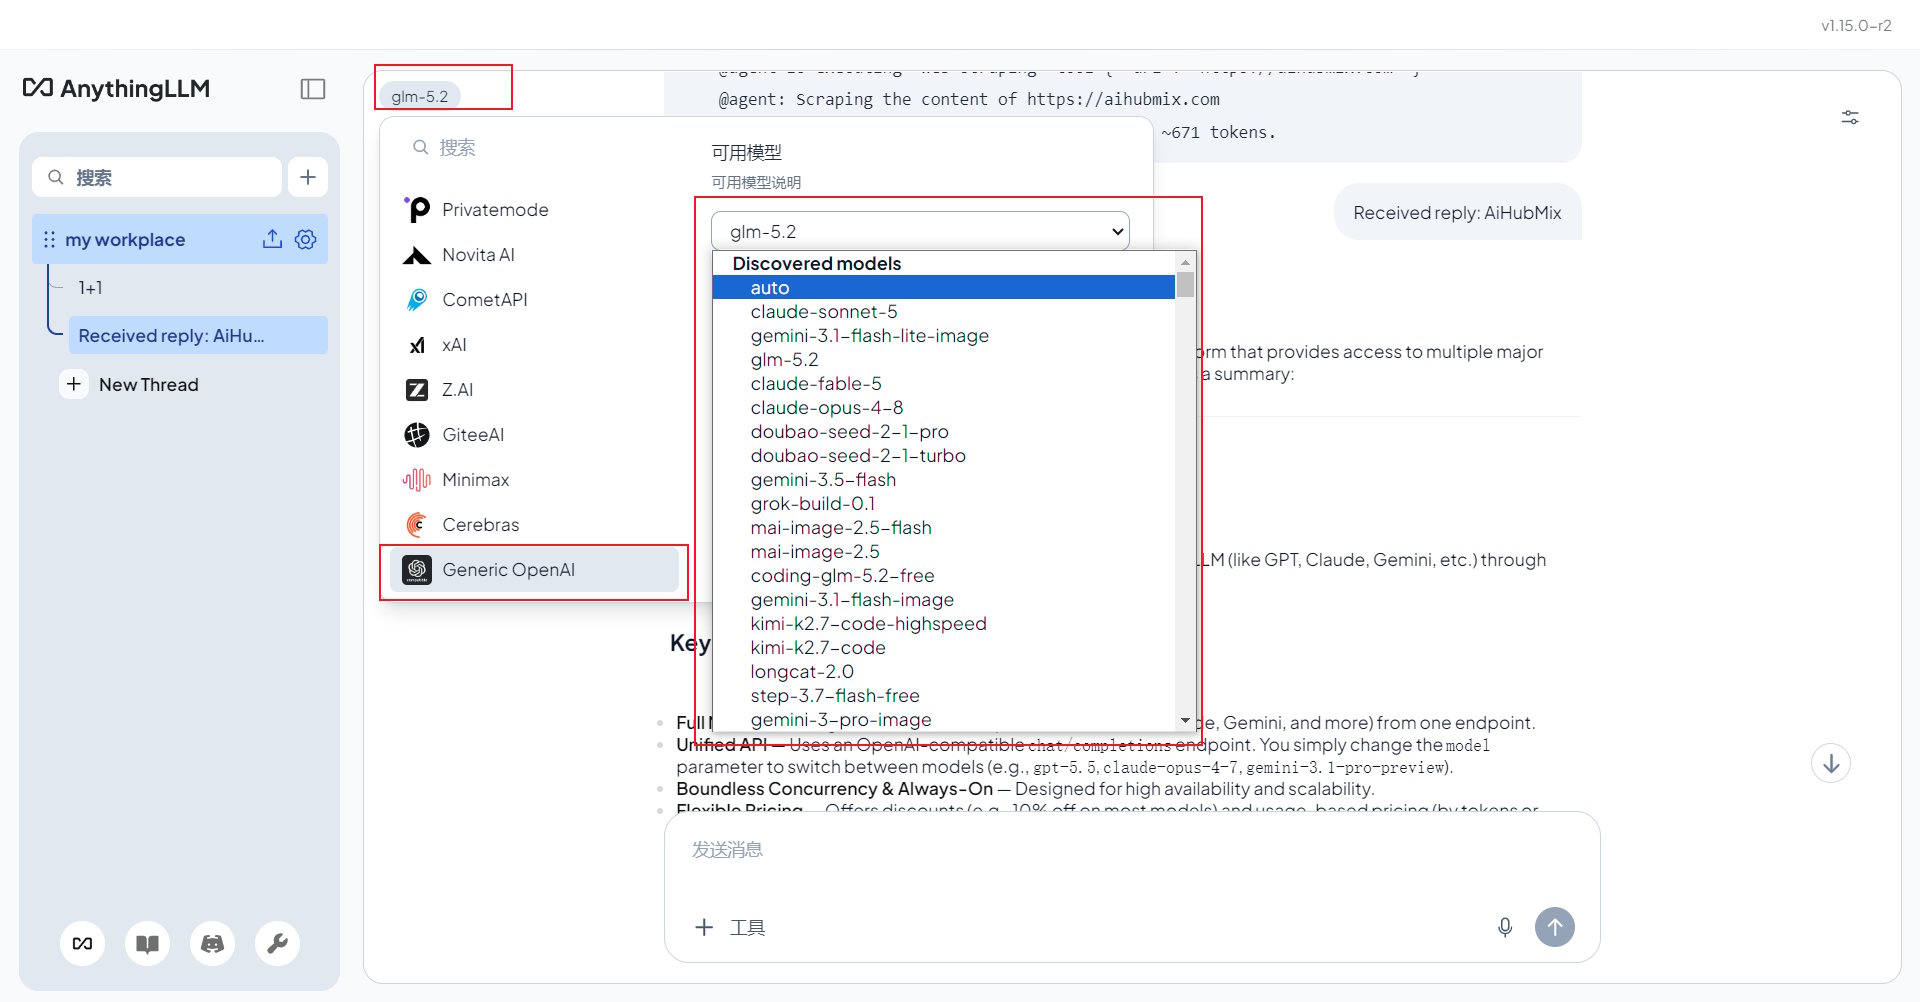Click the plus attach icon in composer
This screenshot has width=1920, height=1002.
pyautogui.click(x=704, y=927)
